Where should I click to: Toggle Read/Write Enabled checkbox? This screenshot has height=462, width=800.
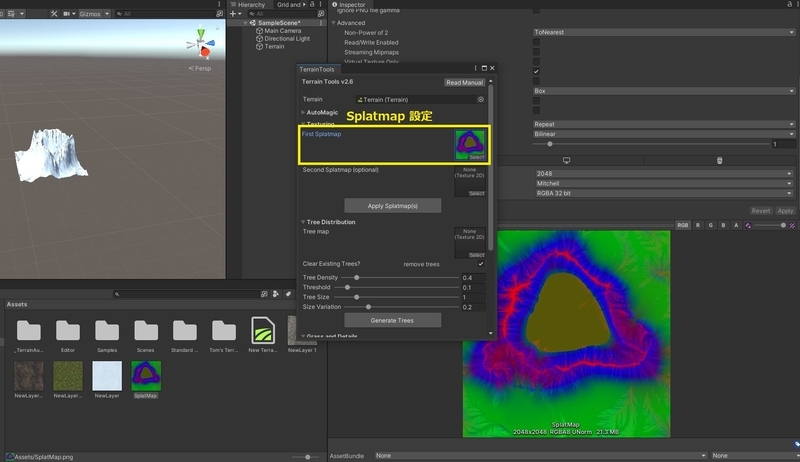coord(536,42)
